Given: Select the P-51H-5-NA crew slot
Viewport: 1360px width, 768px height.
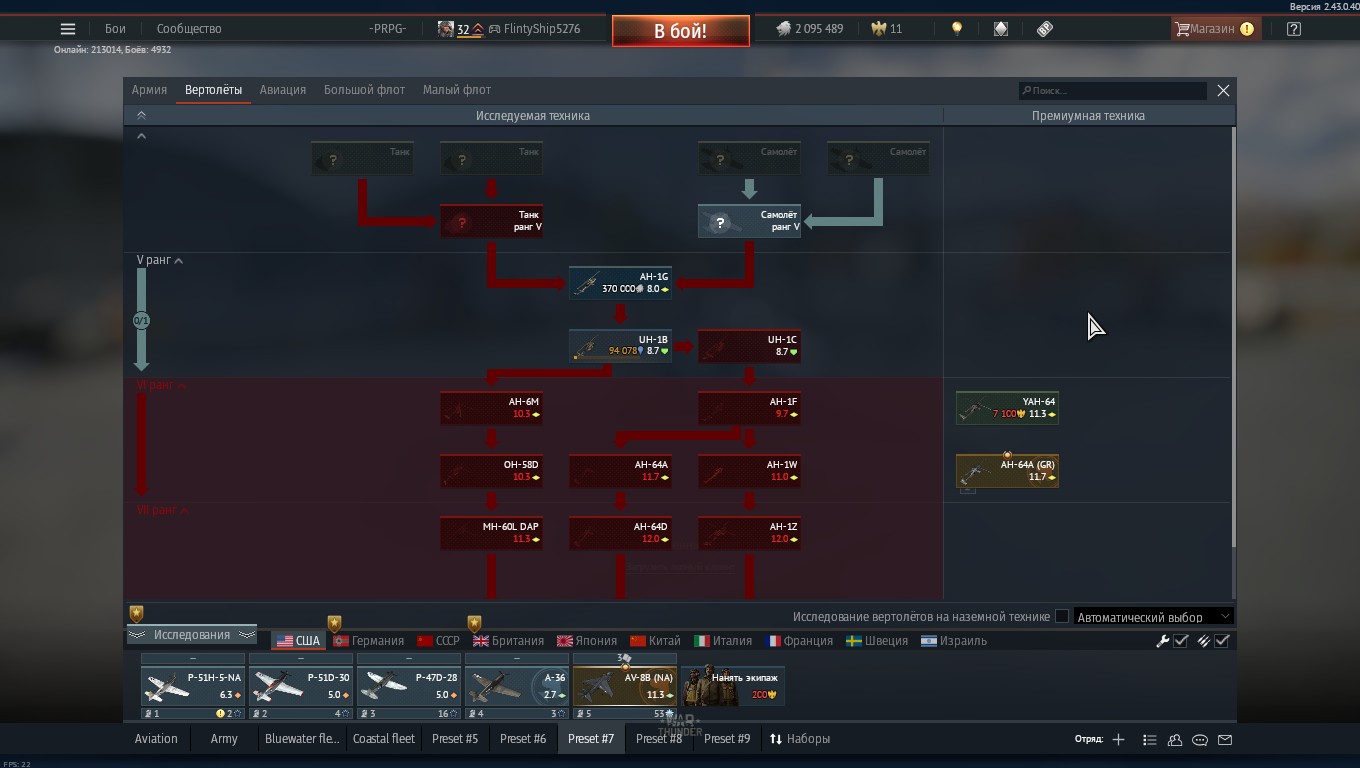Looking at the screenshot, I should pyautogui.click(x=193, y=686).
